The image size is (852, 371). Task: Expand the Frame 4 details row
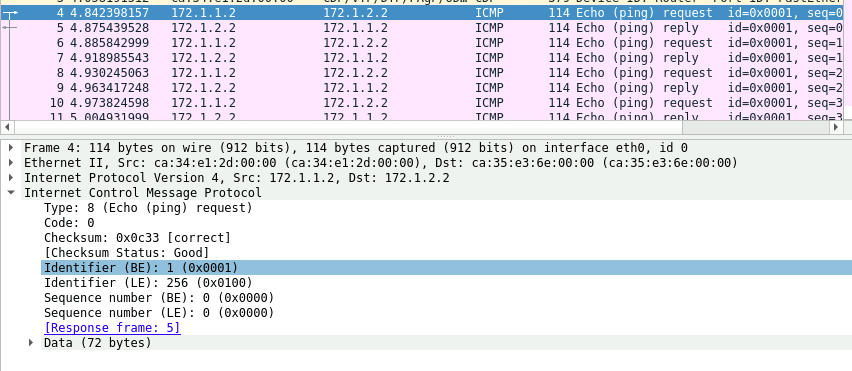(11, 147)
